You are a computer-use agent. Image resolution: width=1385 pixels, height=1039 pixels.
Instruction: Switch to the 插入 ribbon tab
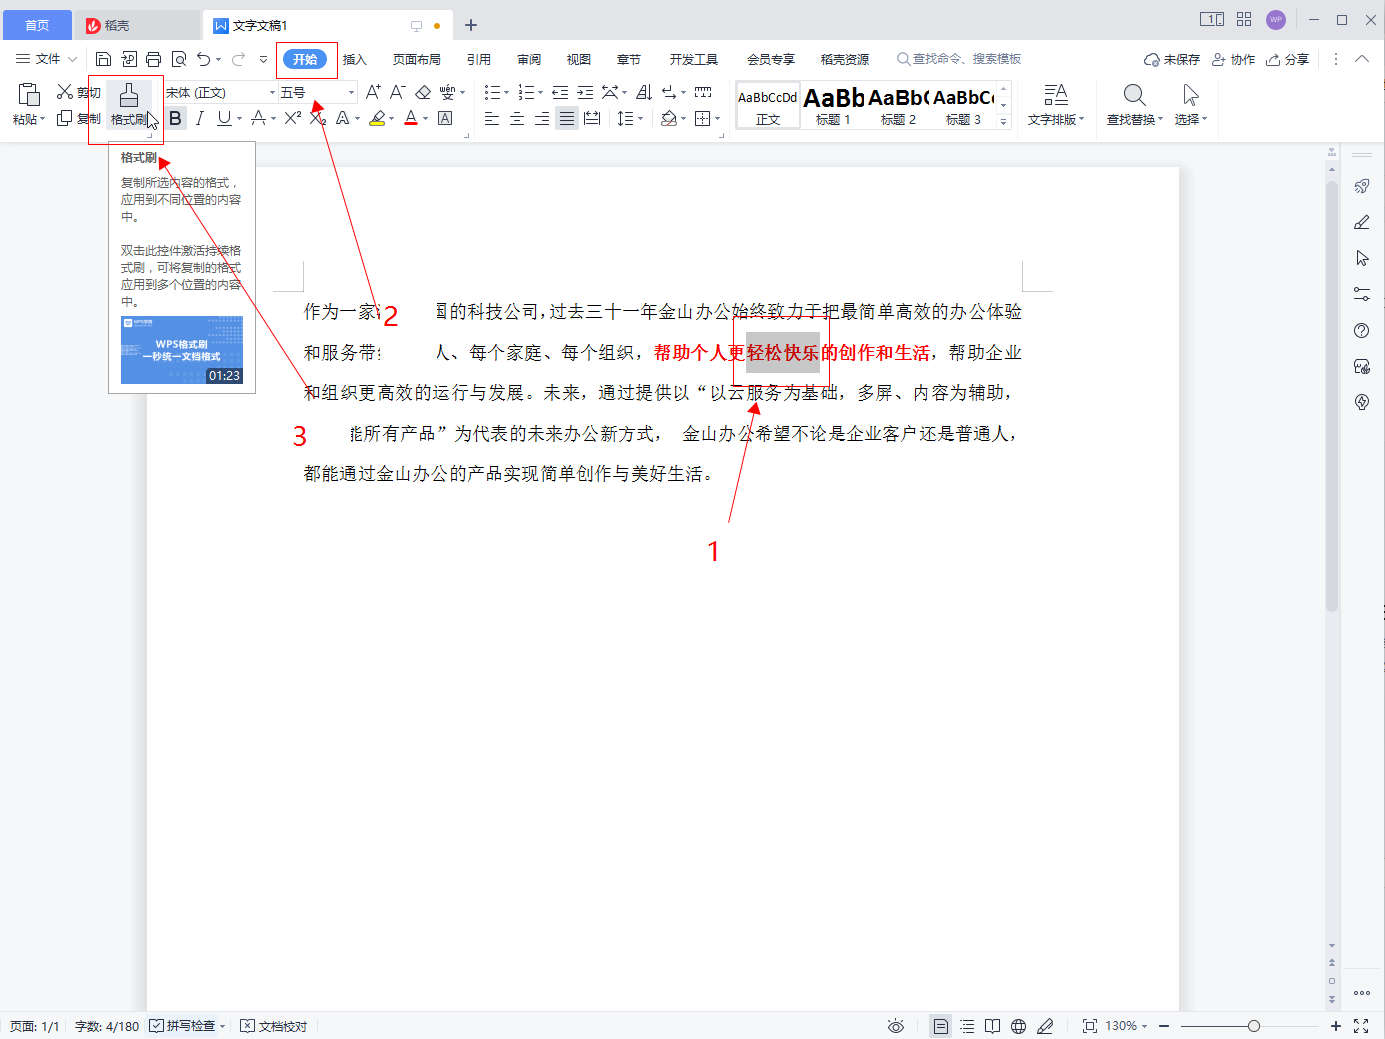(355, 59)
